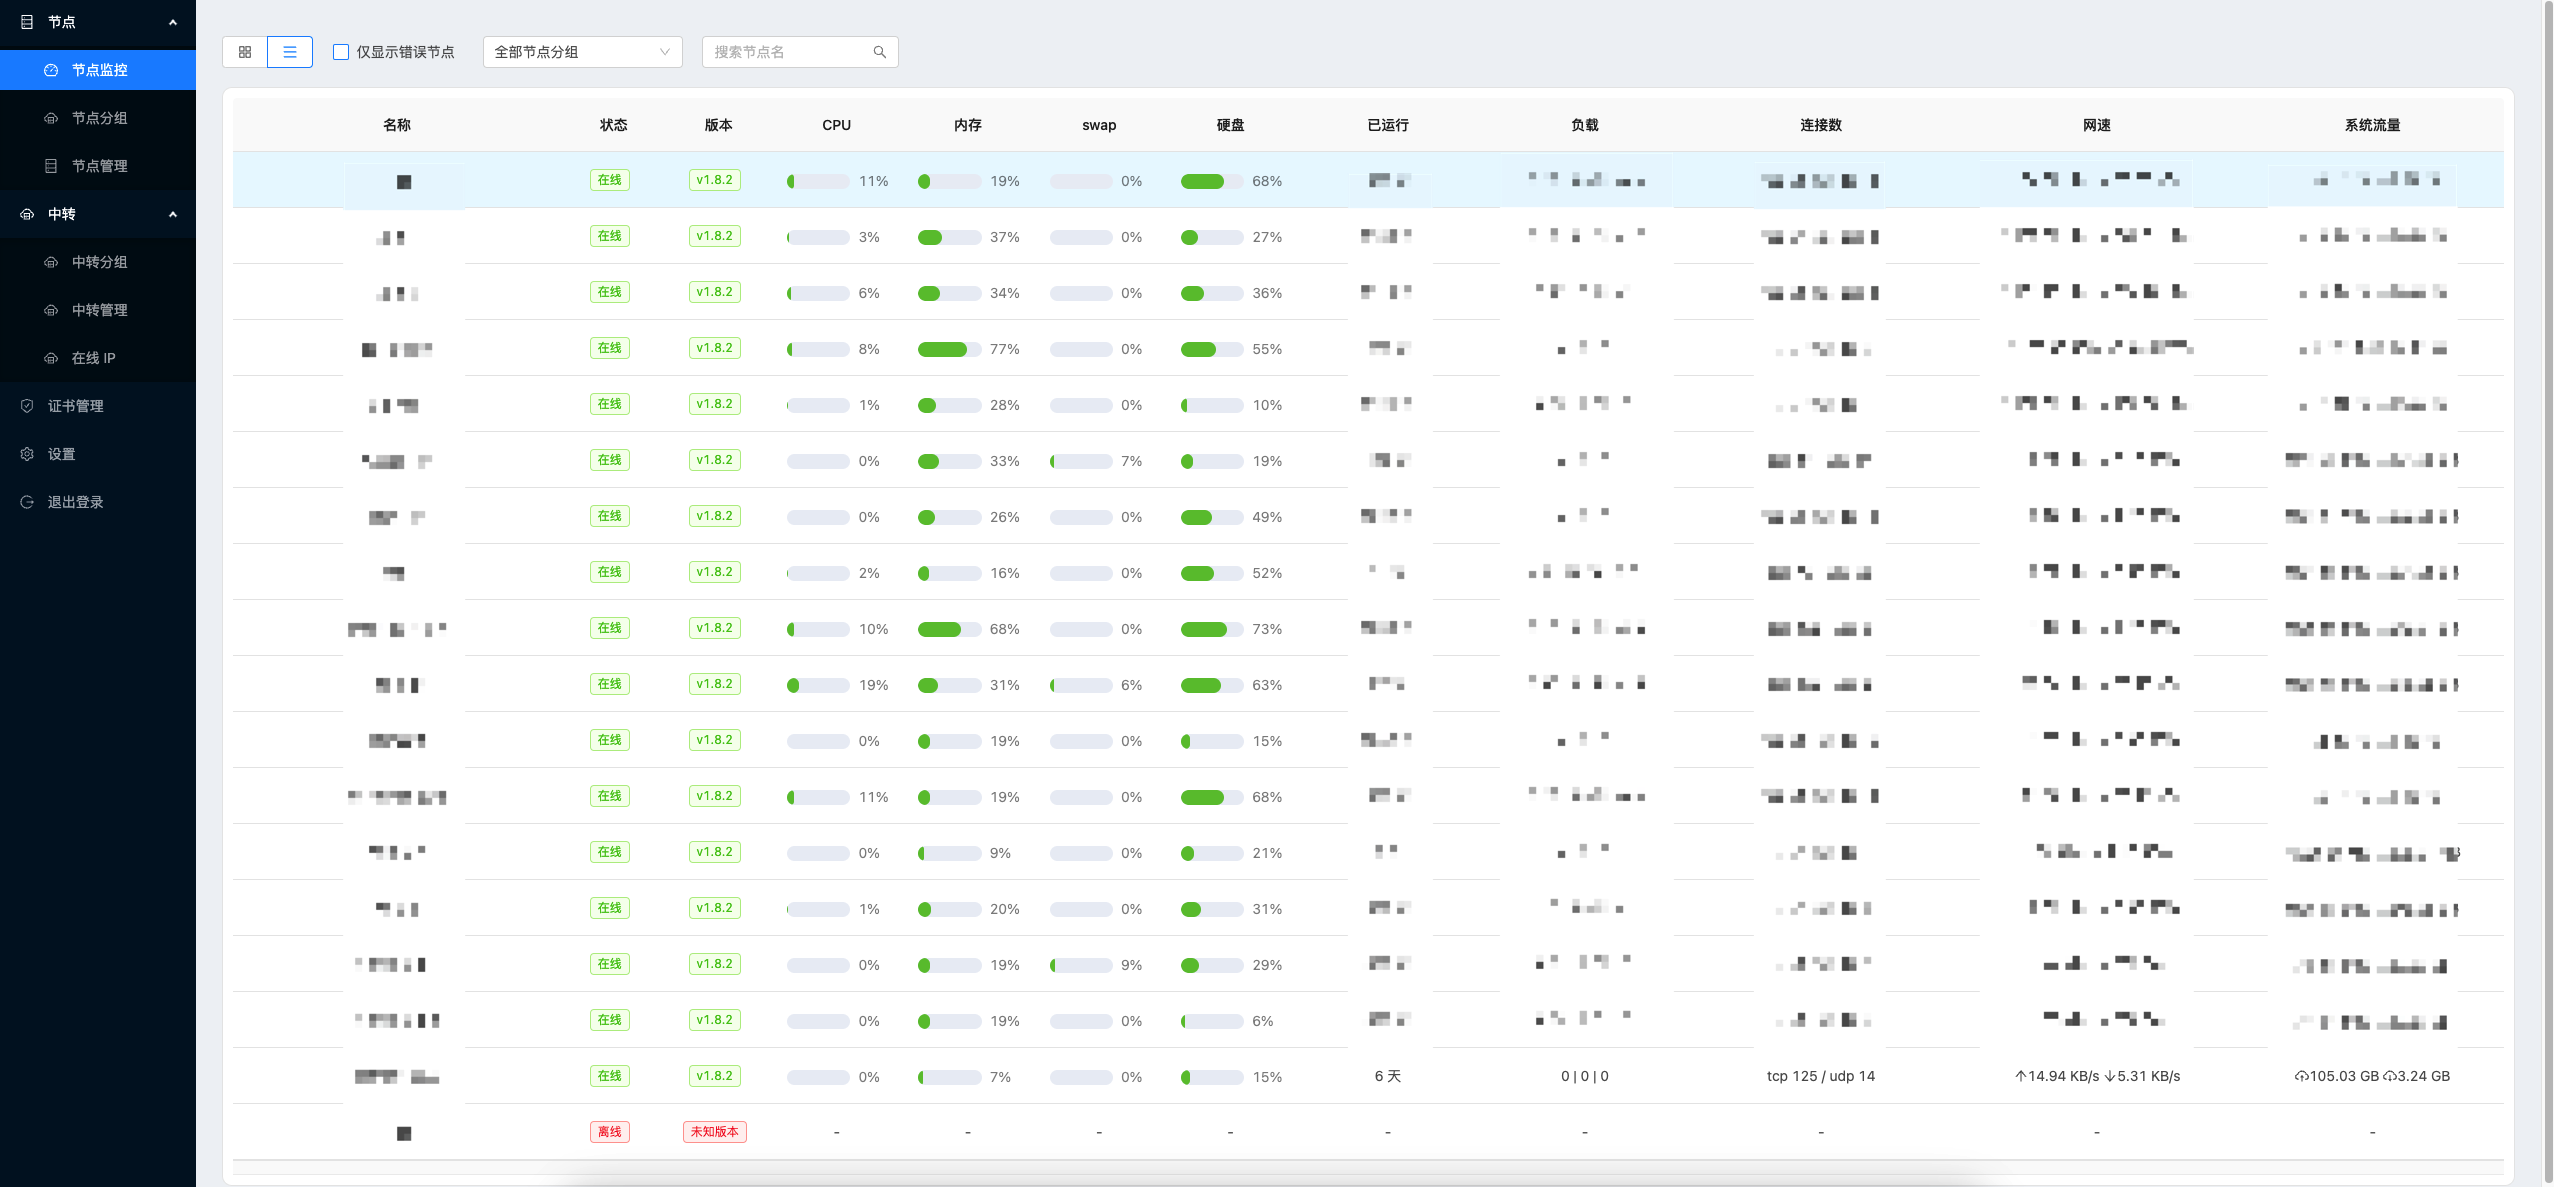Click the 中转分组 sidebar icon
2554x1187 pixels.
[x=51, y=262]
